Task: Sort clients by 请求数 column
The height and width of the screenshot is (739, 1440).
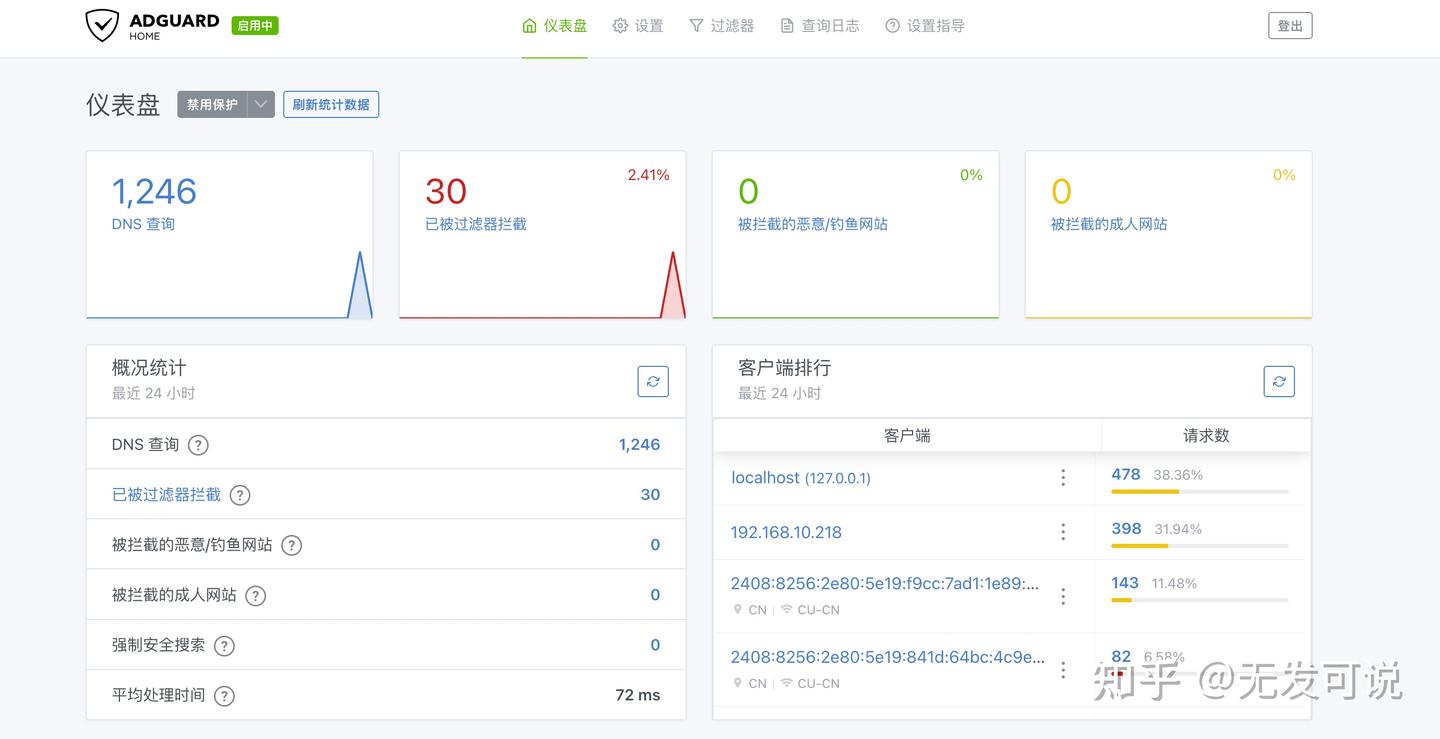Action: pyautogui.click(x=1205, y=435)
